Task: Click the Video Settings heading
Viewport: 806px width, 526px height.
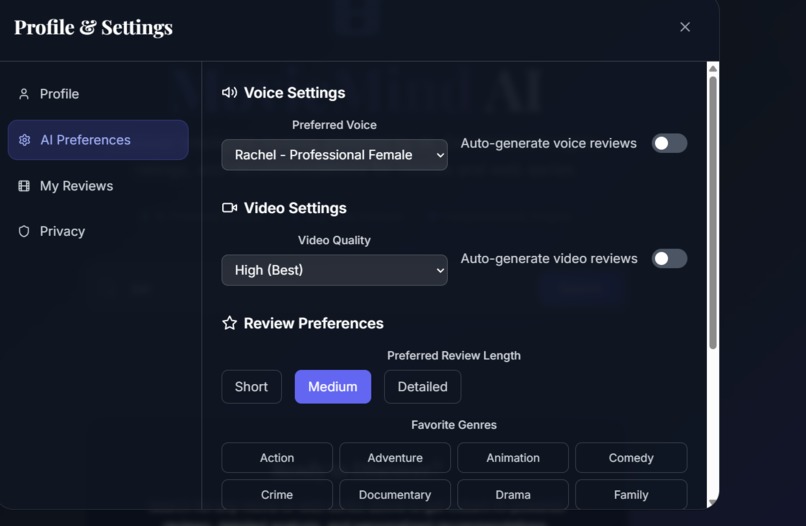Action: pyautogui.click(x=295, y=208)
